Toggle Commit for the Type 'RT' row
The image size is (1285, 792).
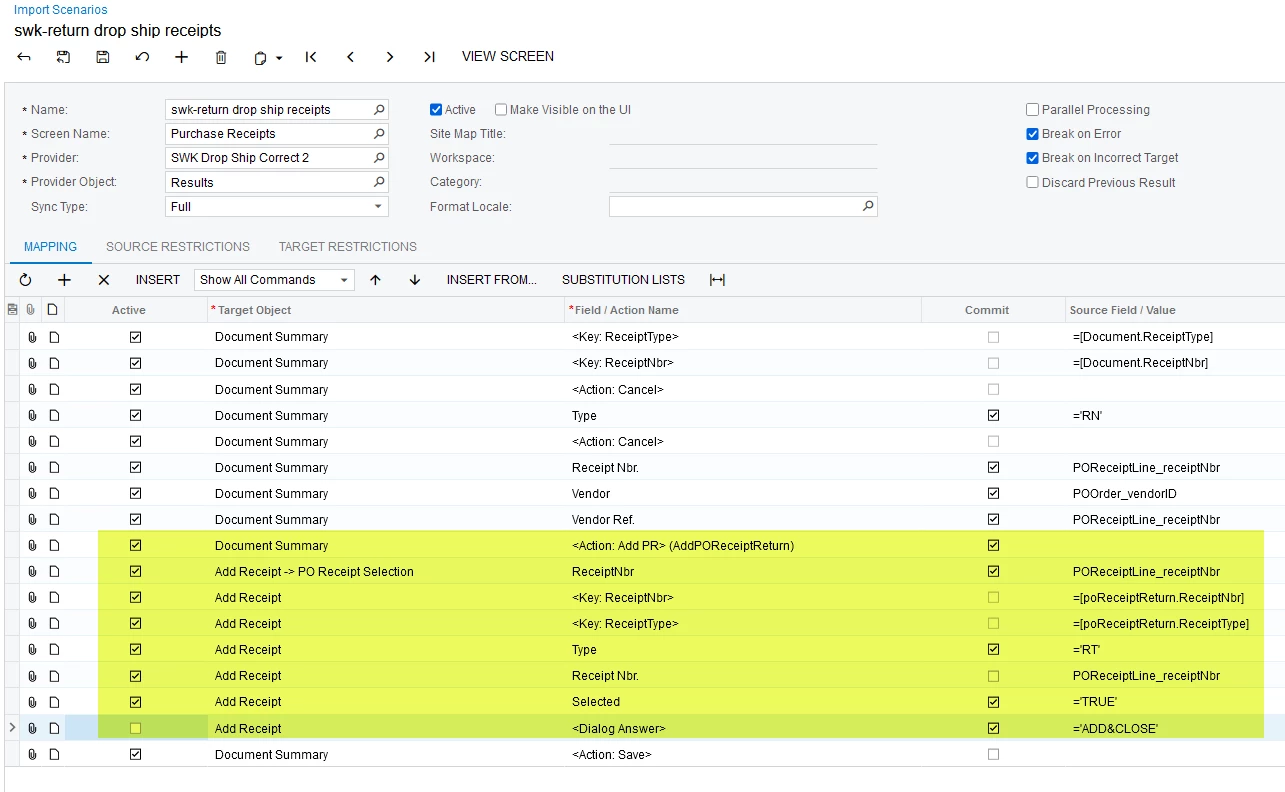point(993,649)
